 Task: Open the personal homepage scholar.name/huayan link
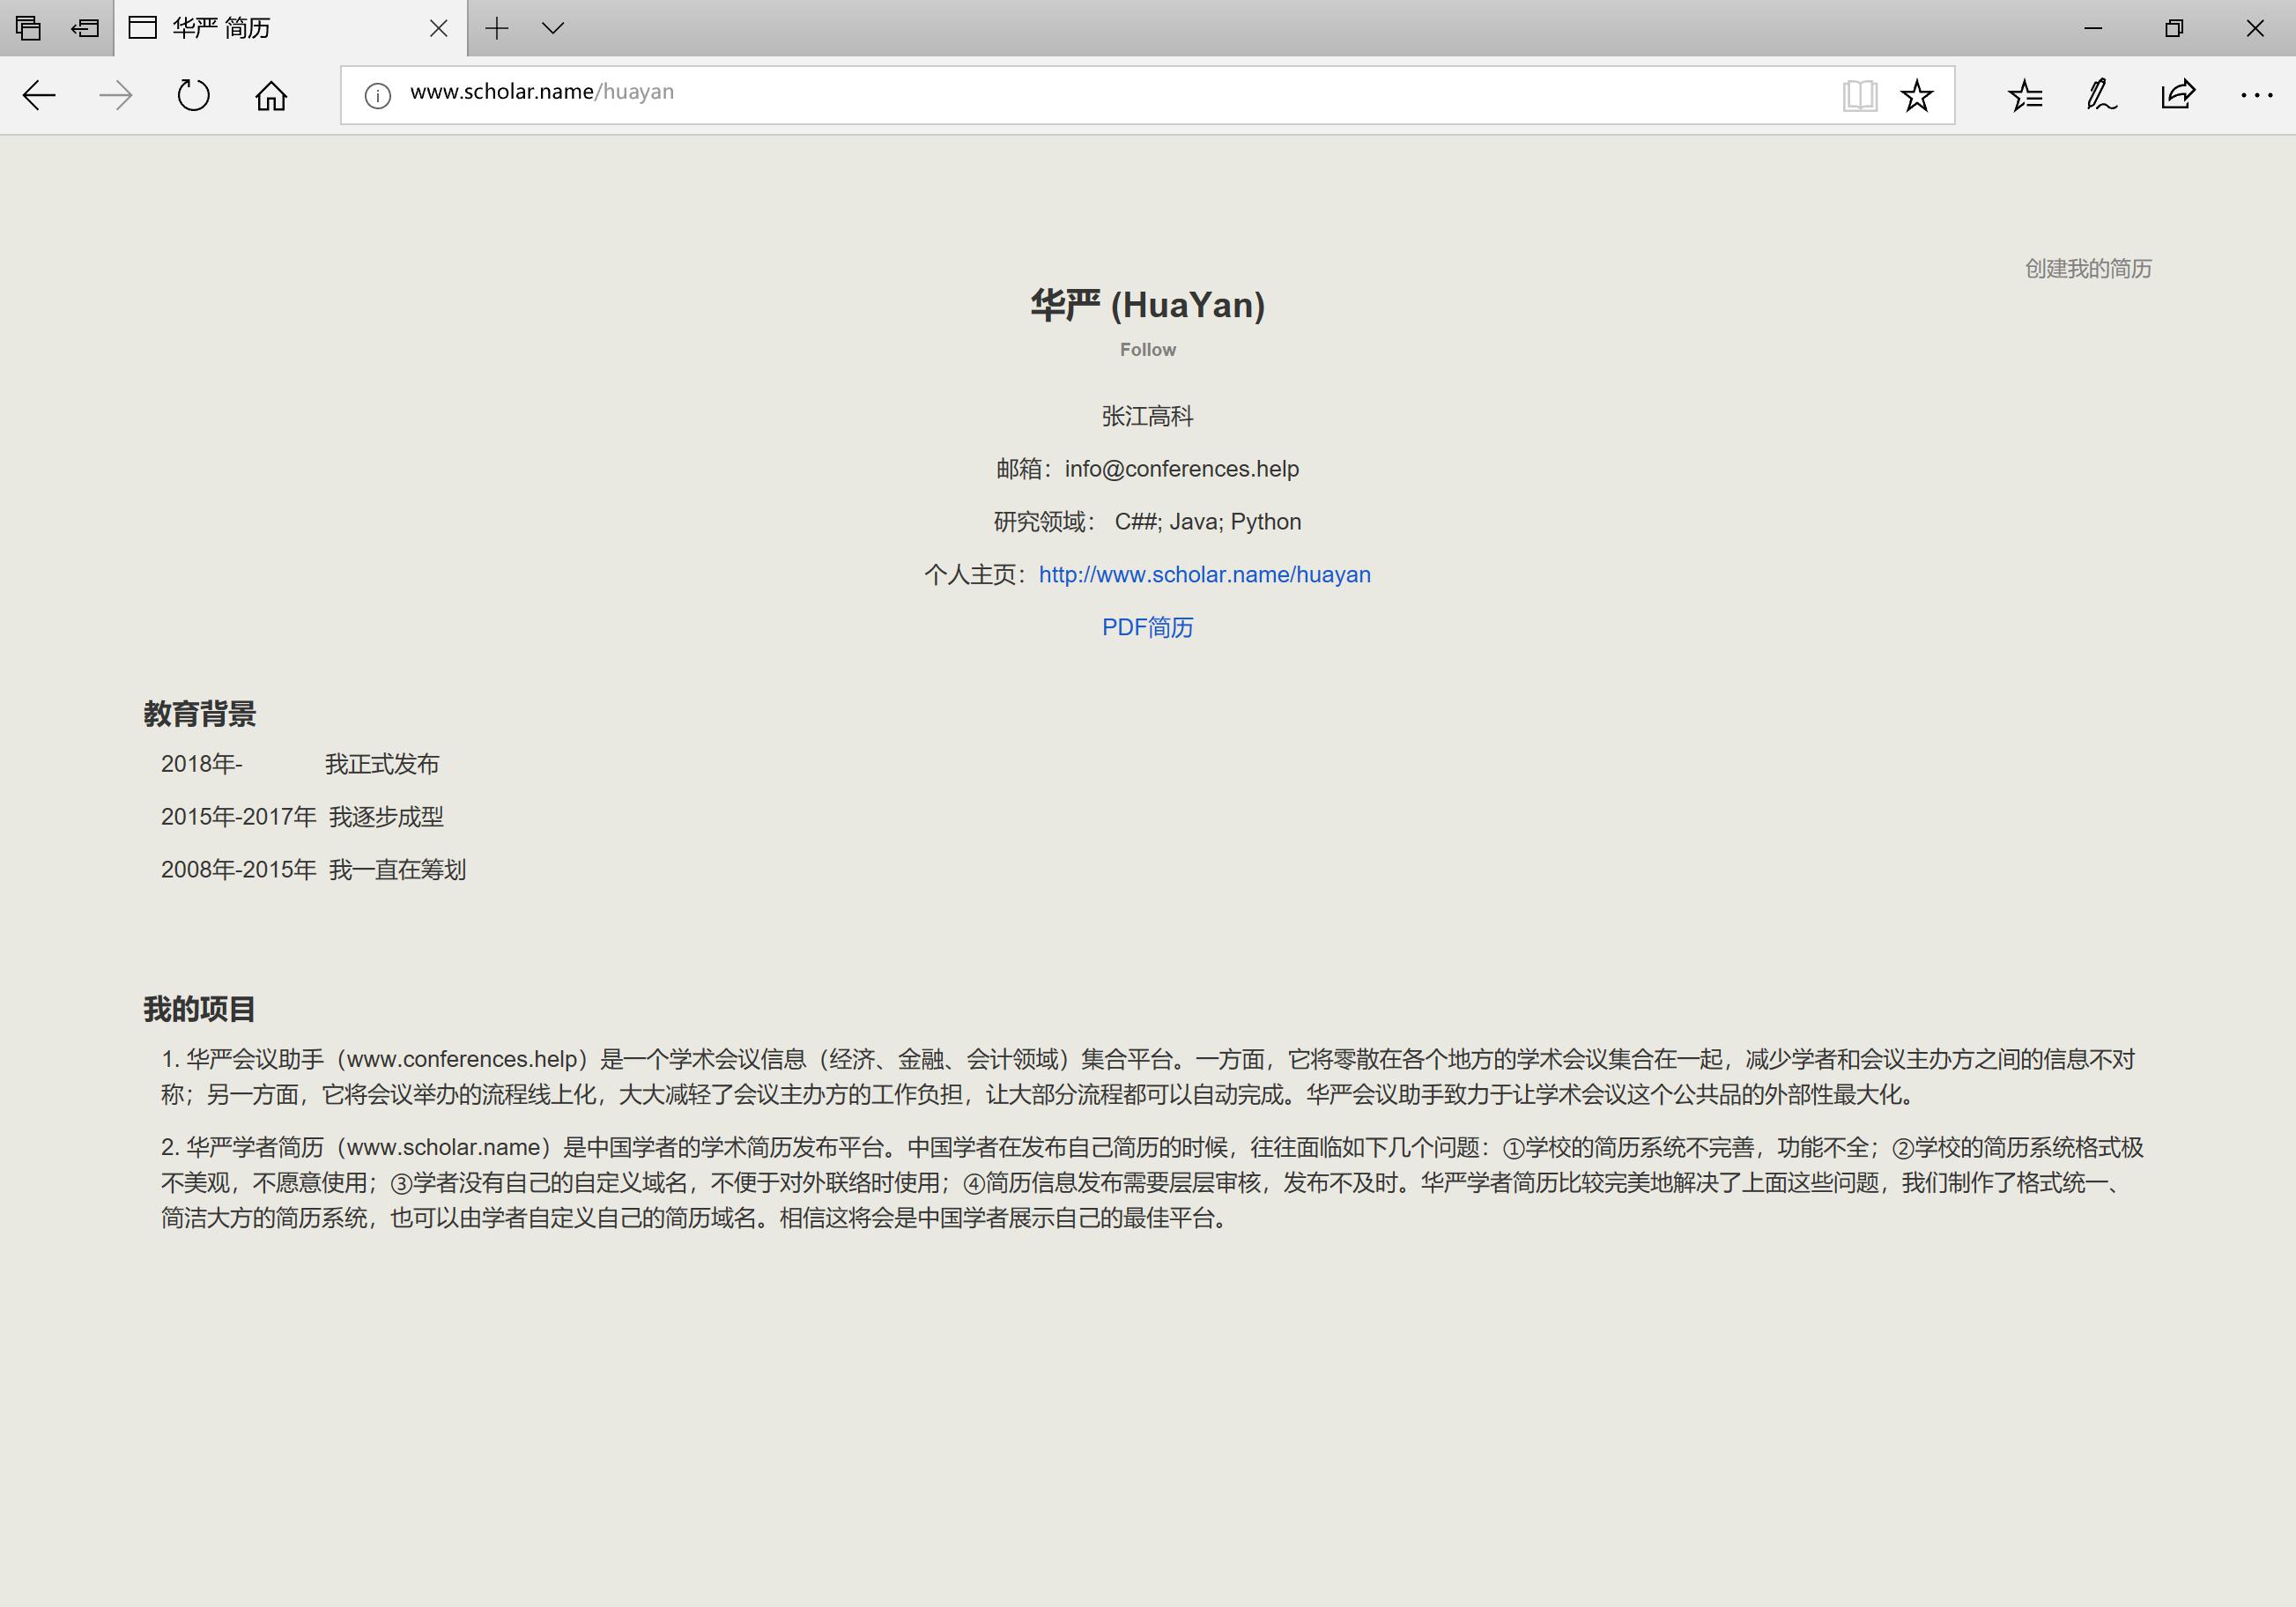tap(1204, 575)
